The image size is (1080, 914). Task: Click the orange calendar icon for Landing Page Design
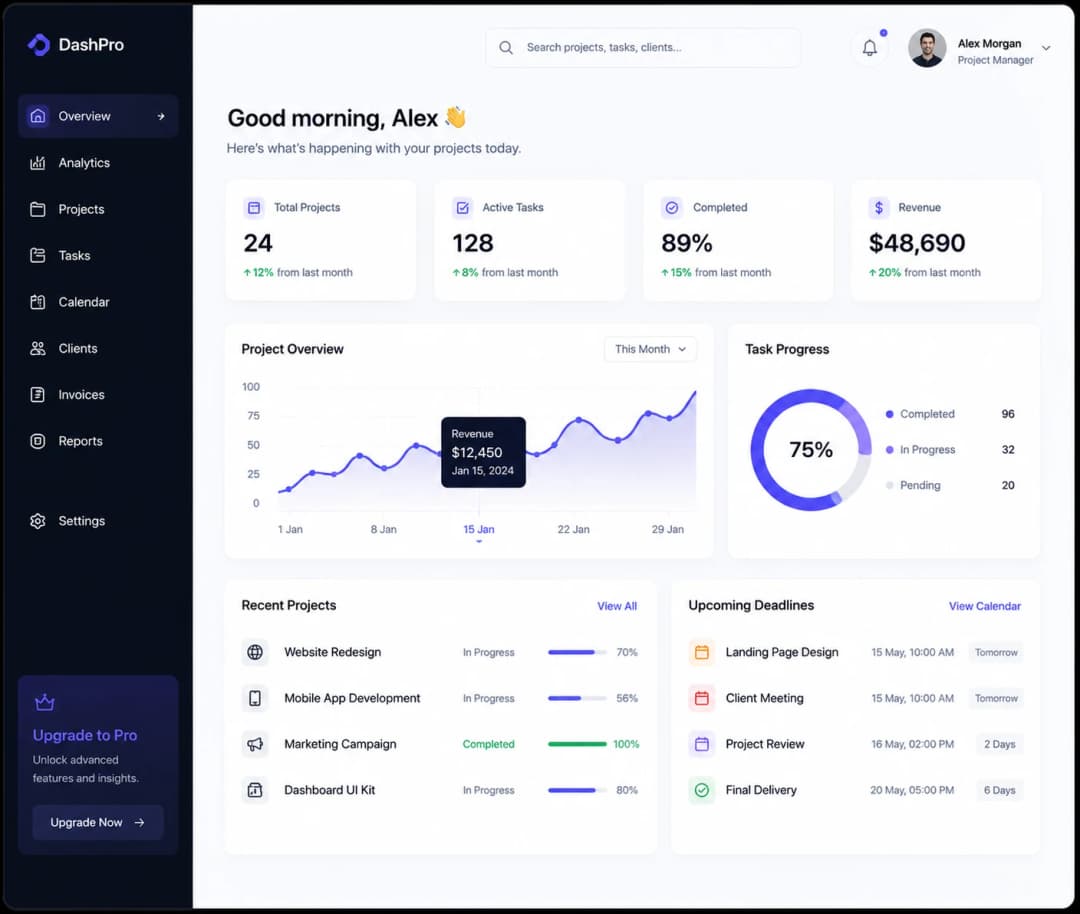click(701, 652)
